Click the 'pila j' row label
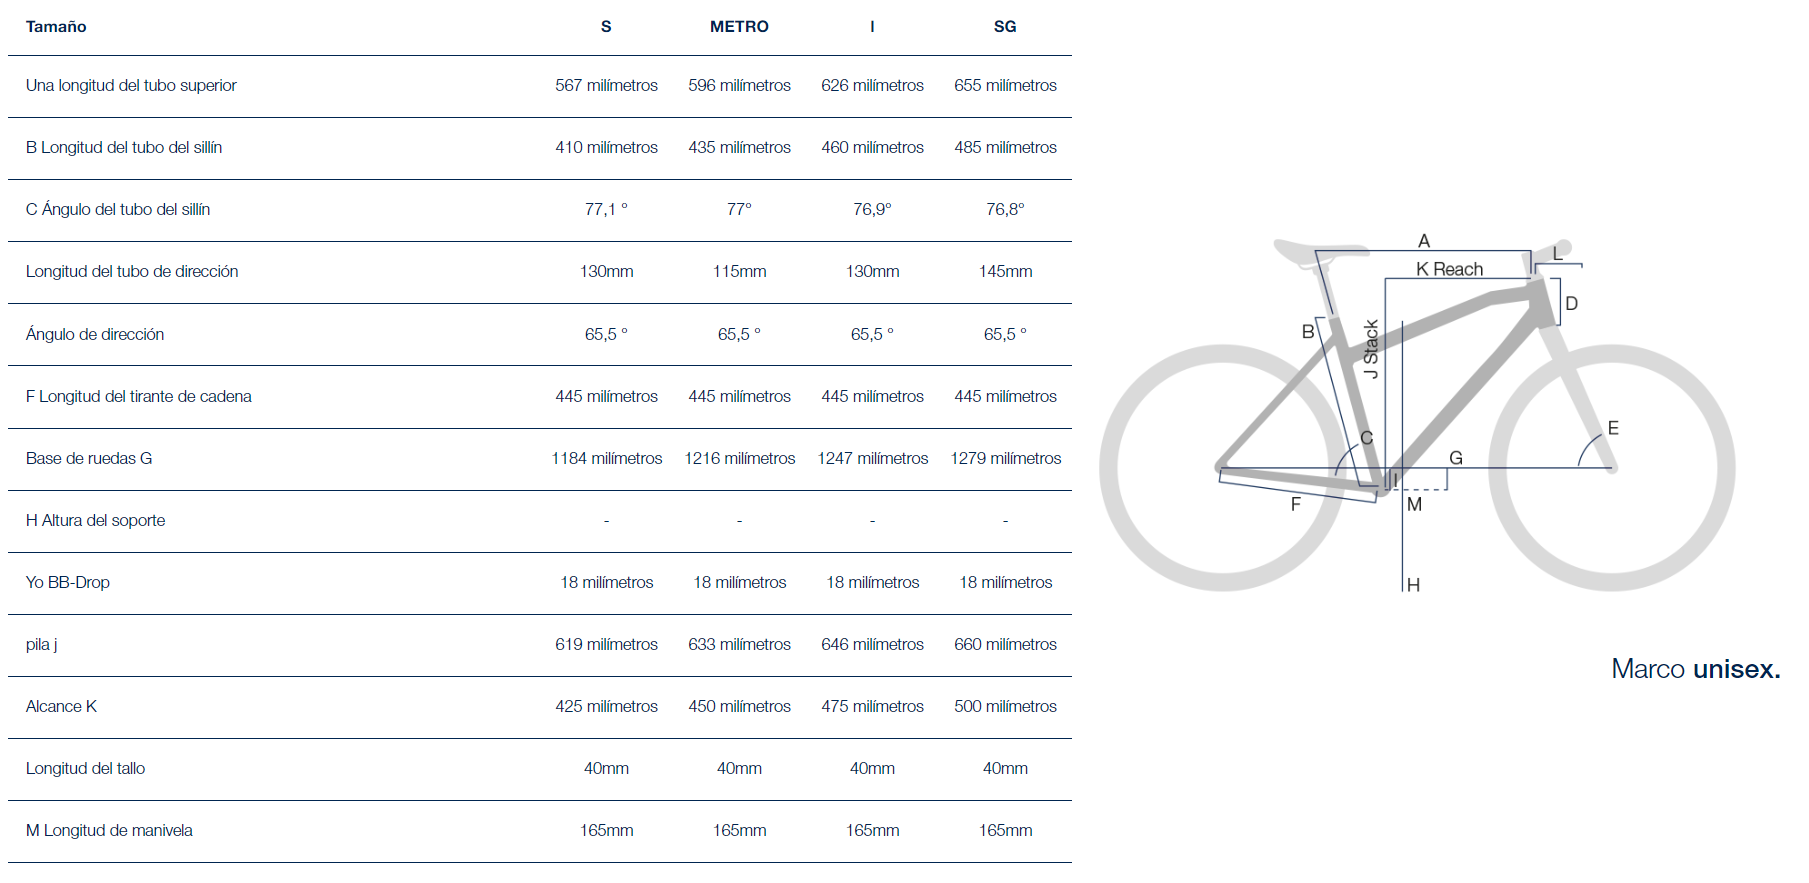 point(41,644)
